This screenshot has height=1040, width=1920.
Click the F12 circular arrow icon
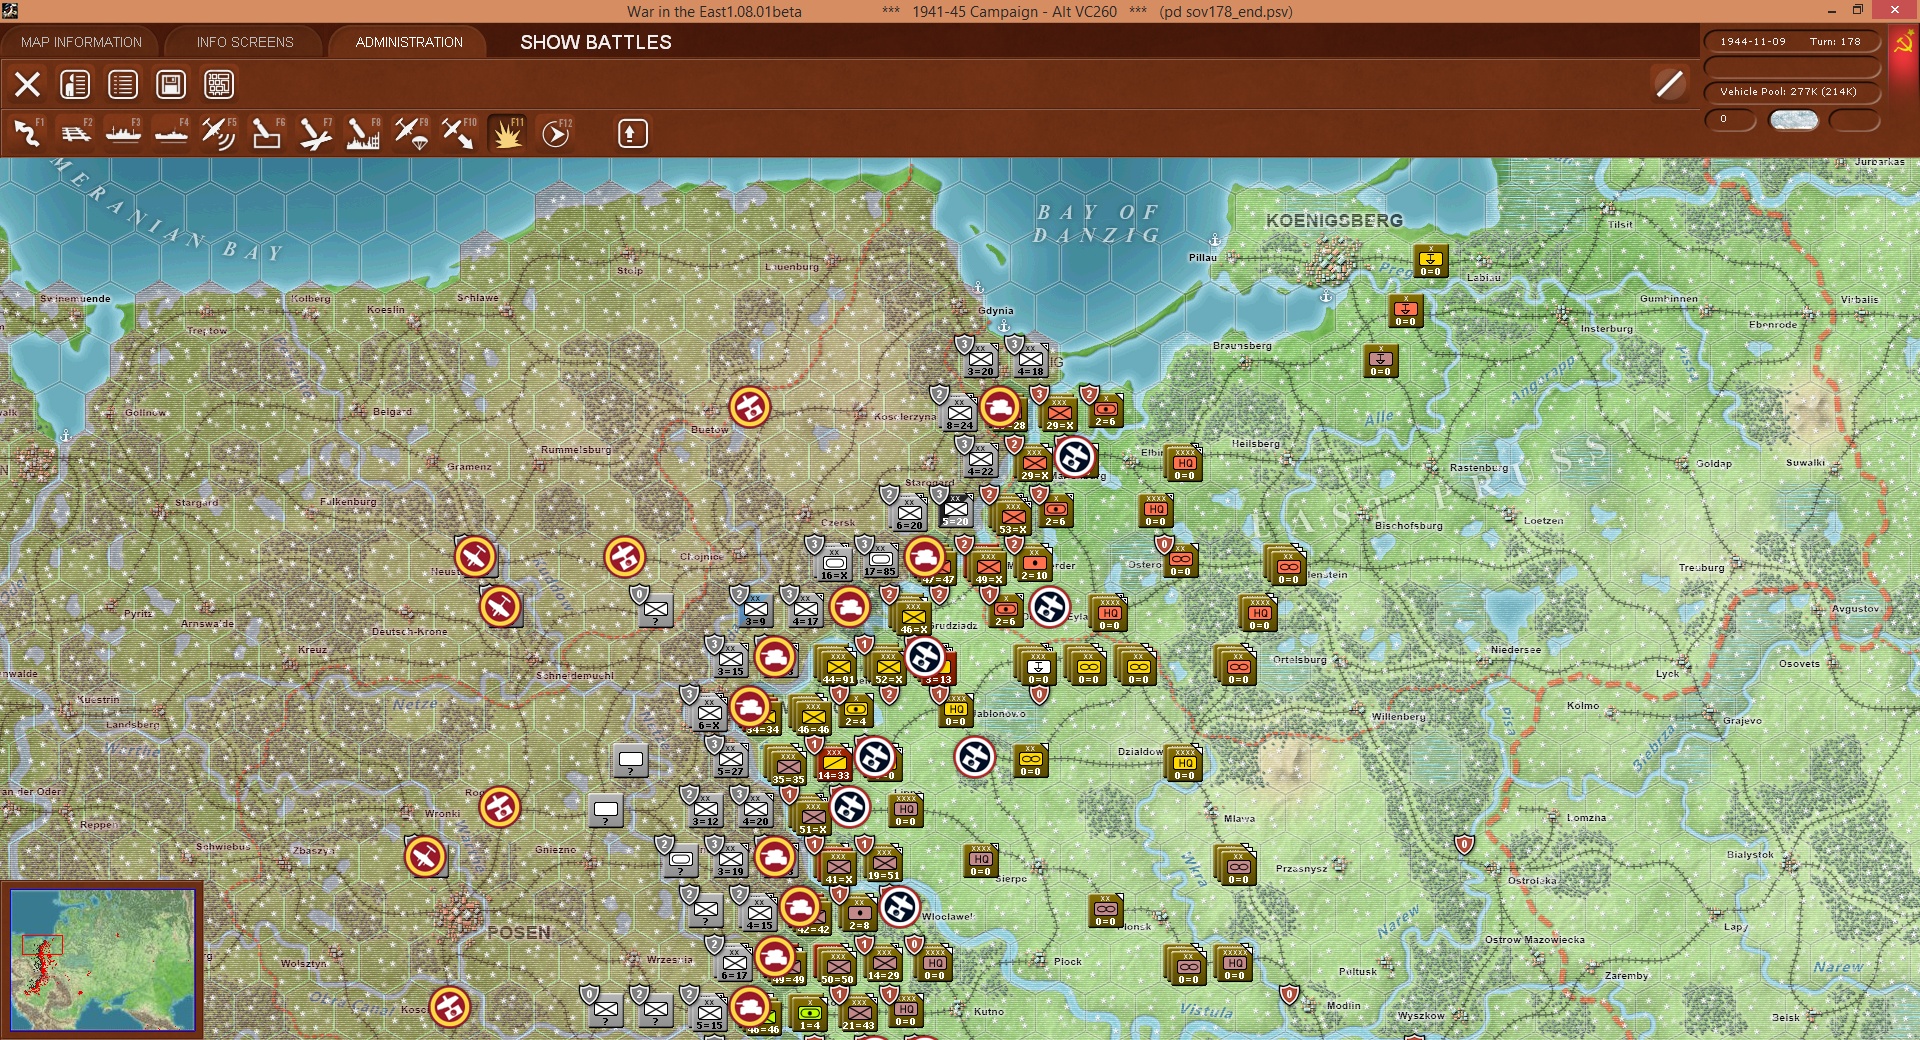555,133
